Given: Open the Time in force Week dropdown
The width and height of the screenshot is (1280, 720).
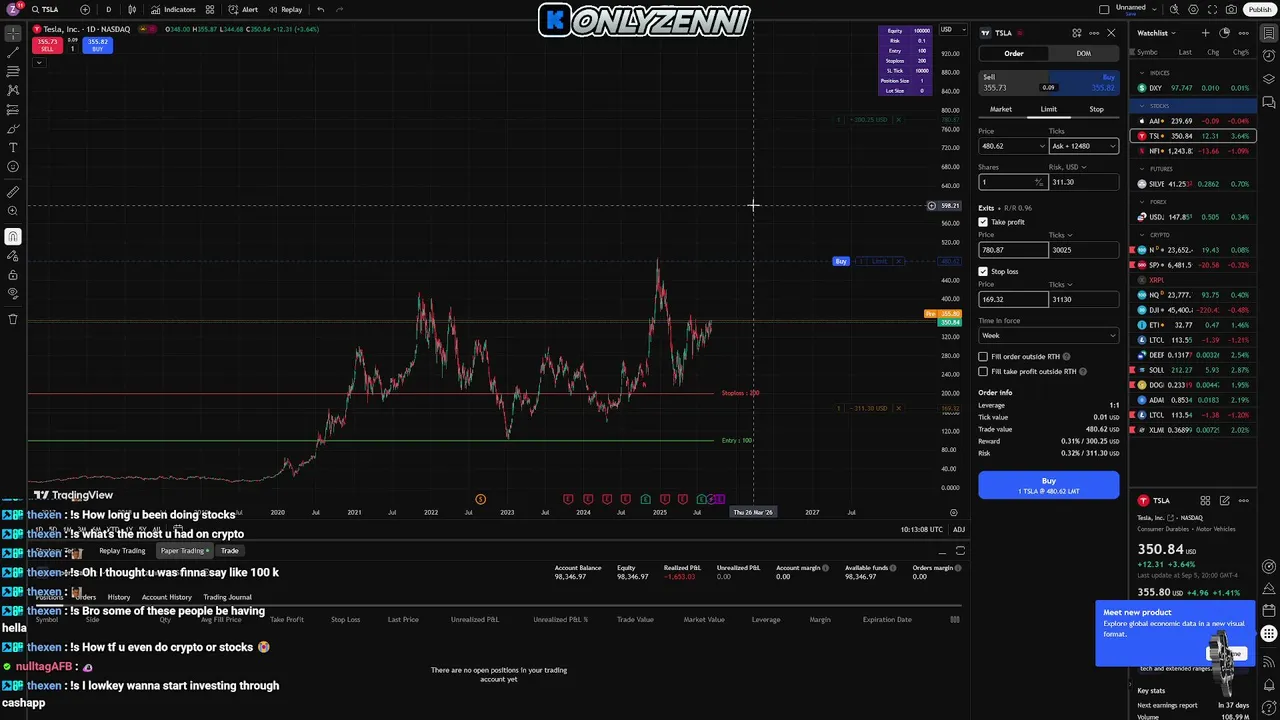Looking at the screenshot, I should pos(1048,335).
